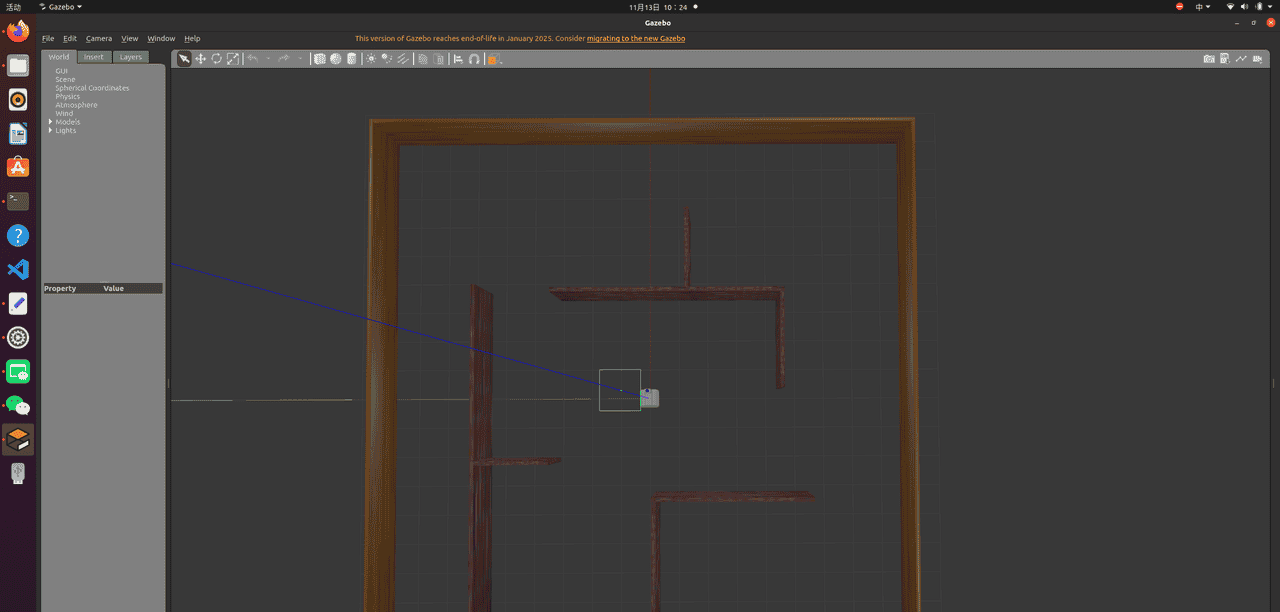1280x612 pixels.
Task: Toggle snap mode magnet icon
Action: pos(474,59)
